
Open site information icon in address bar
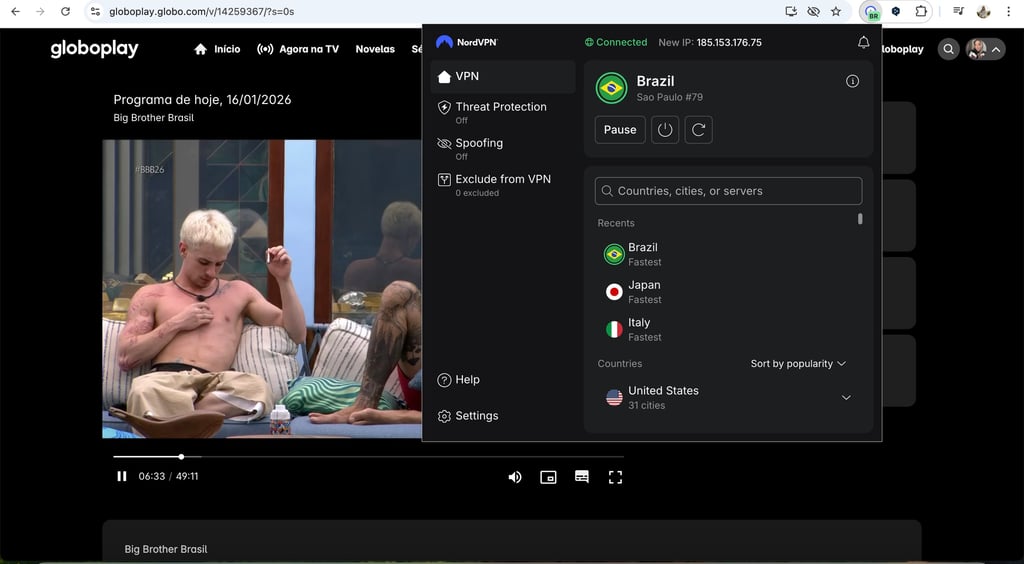click(95, 11)
